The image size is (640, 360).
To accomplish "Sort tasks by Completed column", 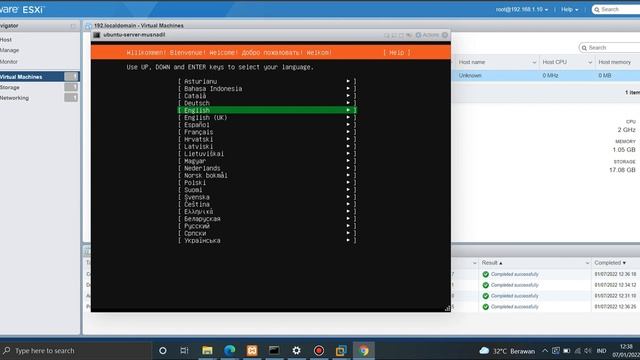I will 610,263.
